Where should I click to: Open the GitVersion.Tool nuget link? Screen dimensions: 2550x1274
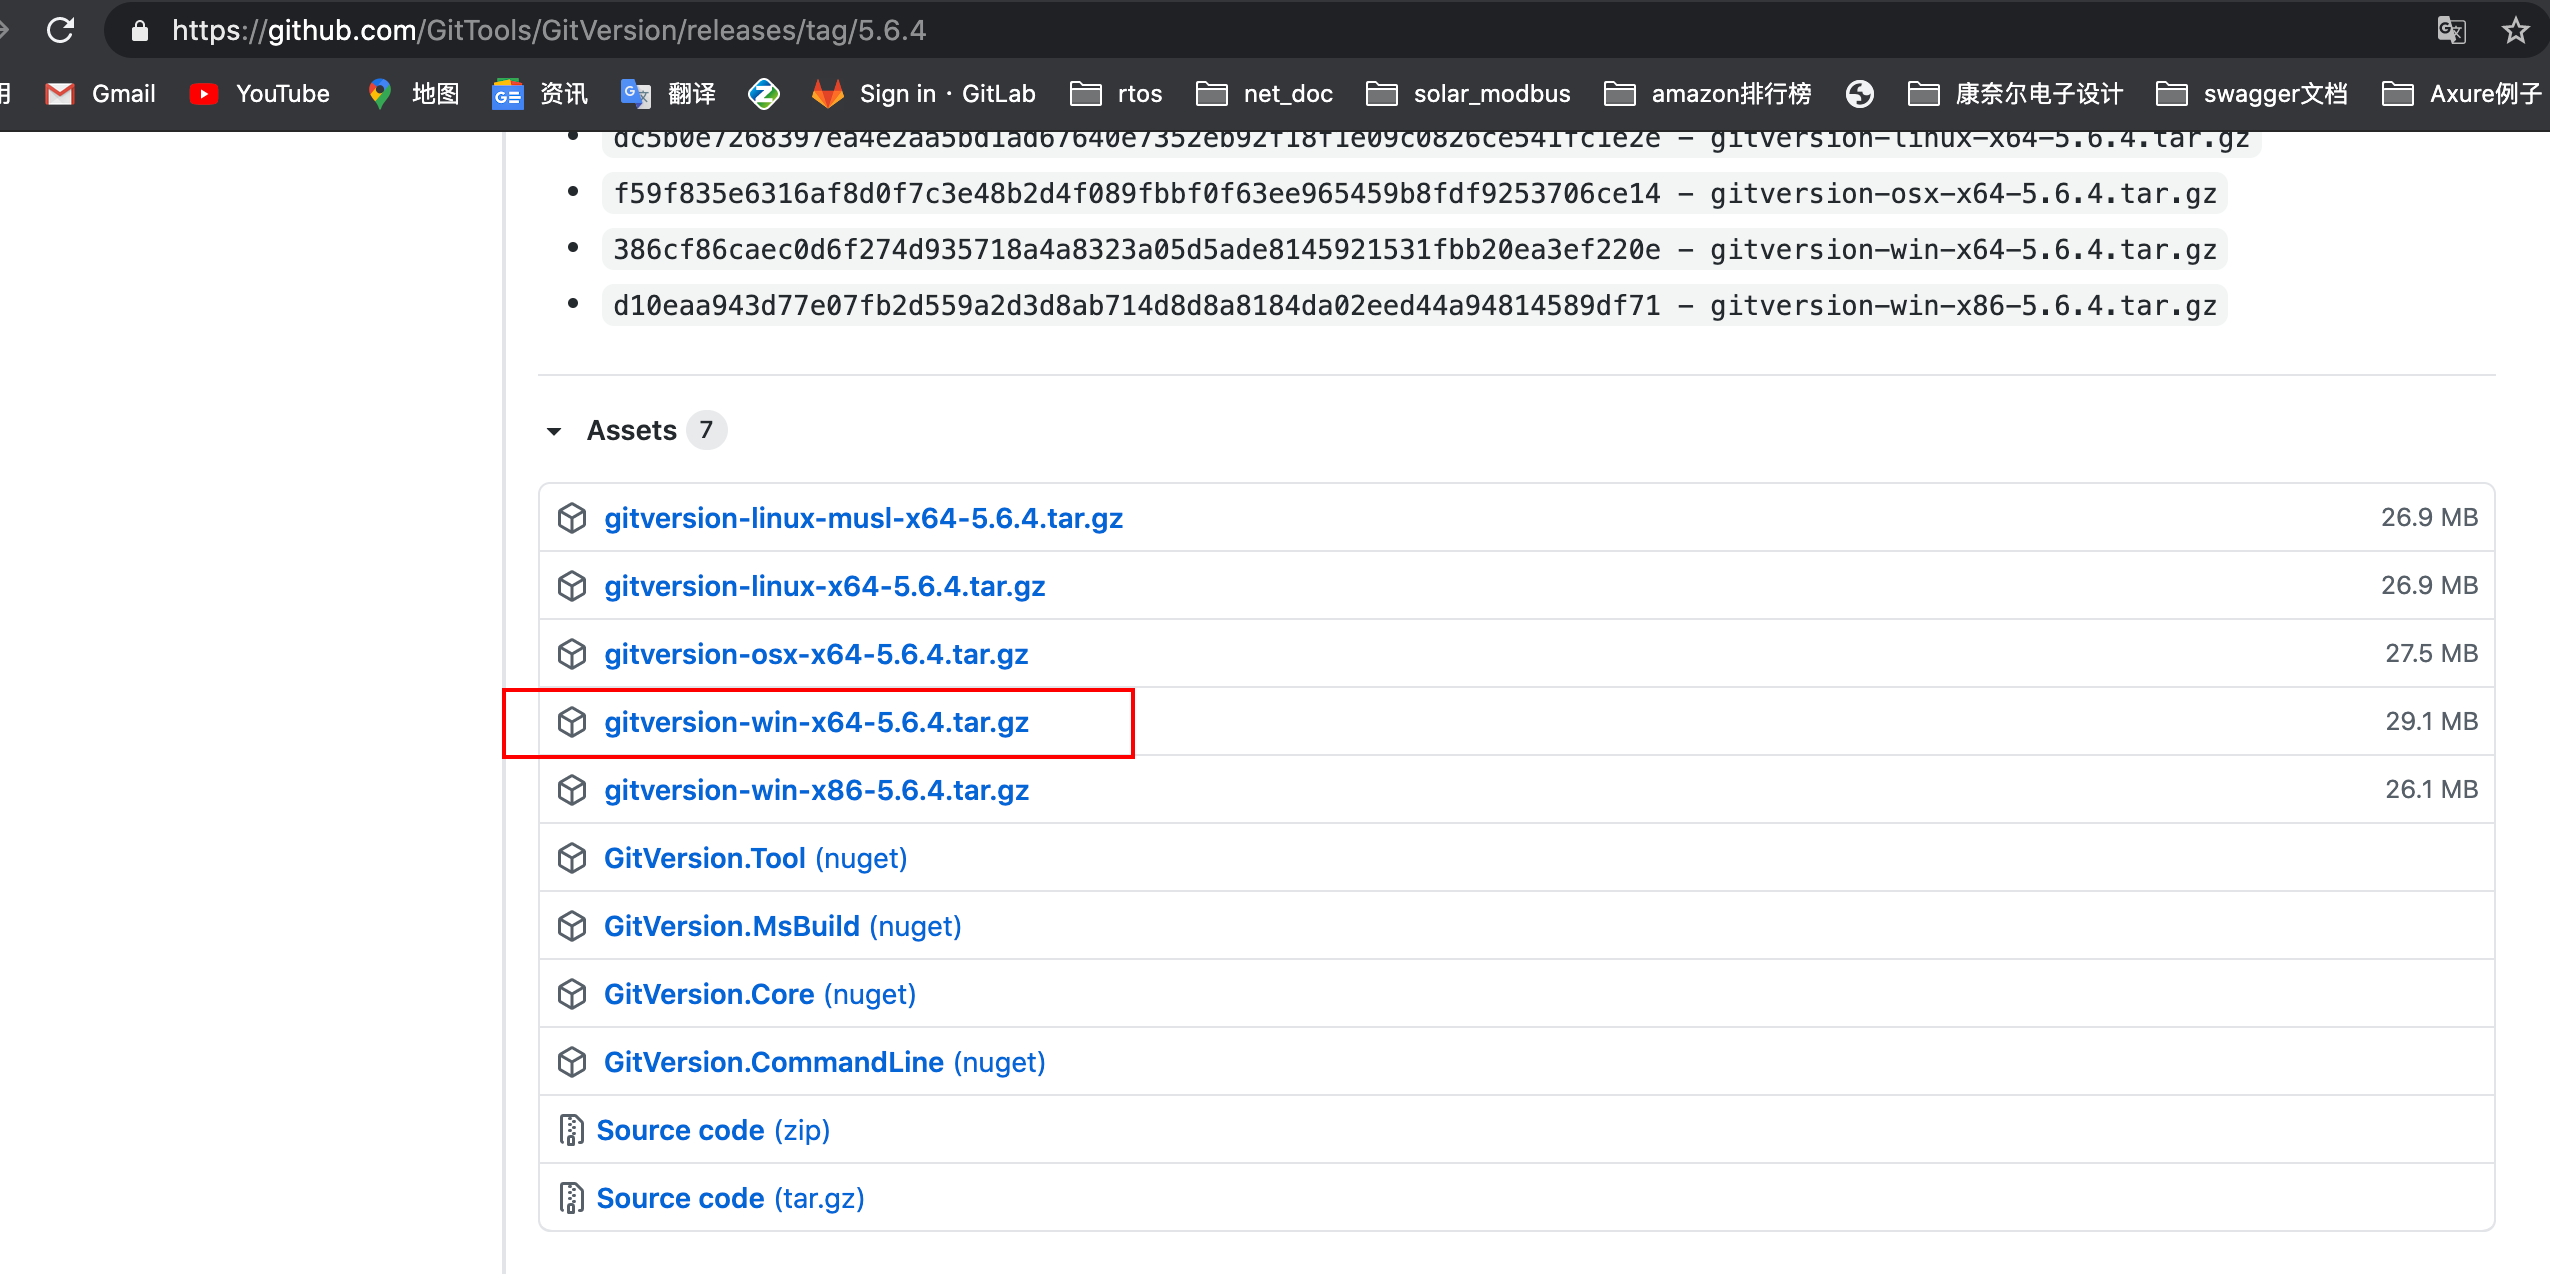(755, 858)
